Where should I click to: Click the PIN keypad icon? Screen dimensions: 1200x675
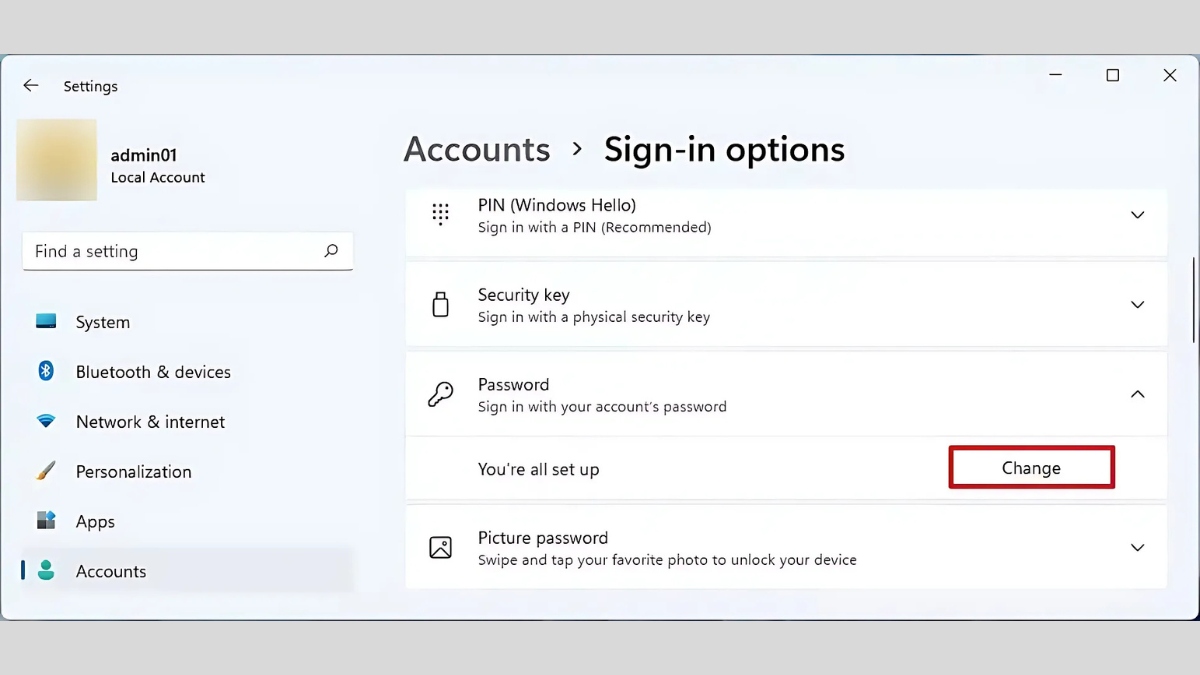[x=440, y=215]
